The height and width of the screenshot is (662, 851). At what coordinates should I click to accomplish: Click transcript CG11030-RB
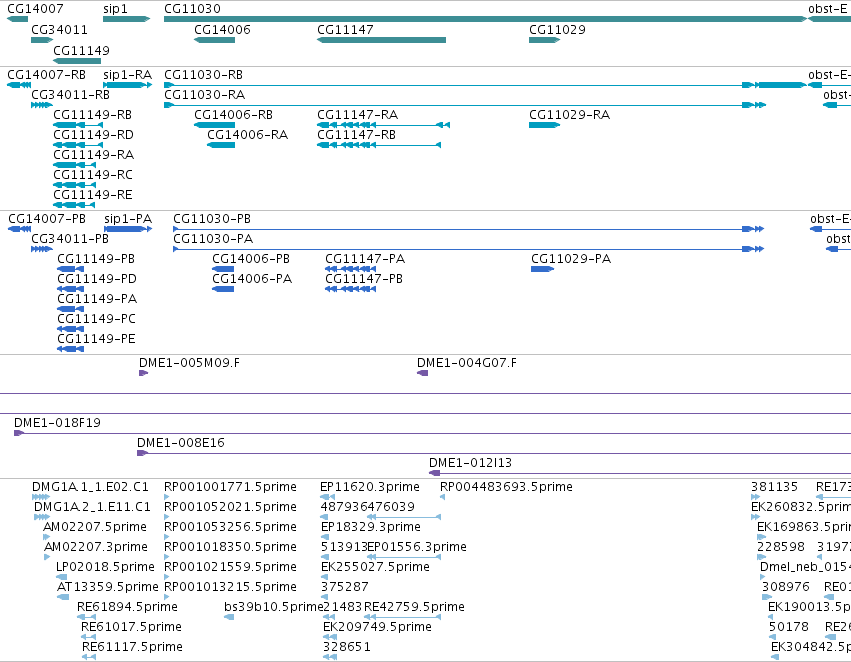click(204, 75)
